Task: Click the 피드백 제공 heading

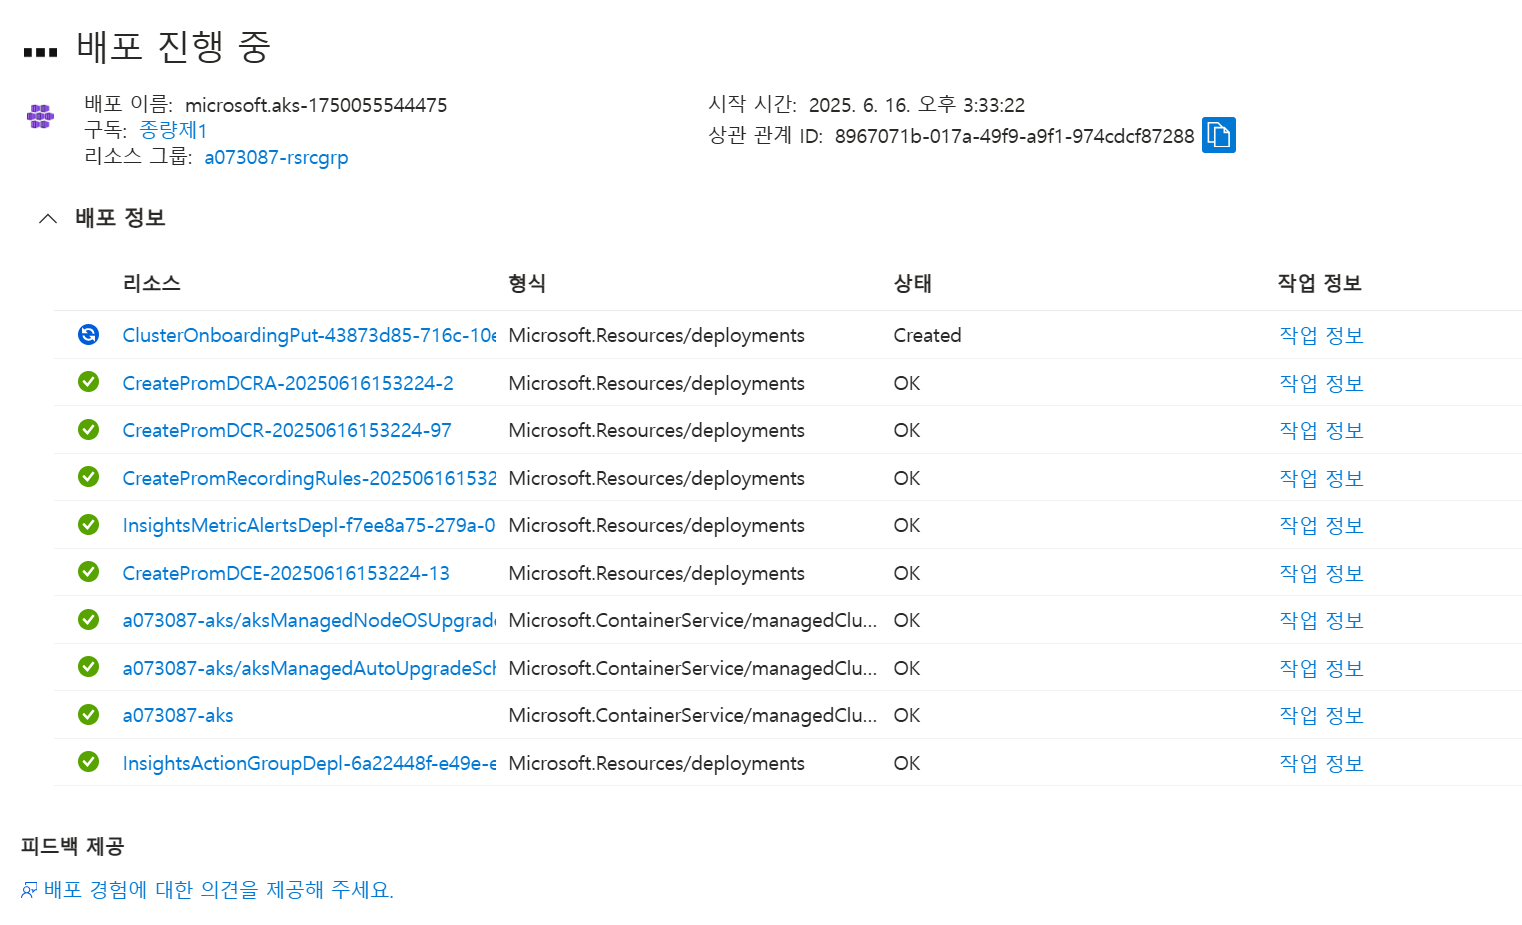Action: 72,846
